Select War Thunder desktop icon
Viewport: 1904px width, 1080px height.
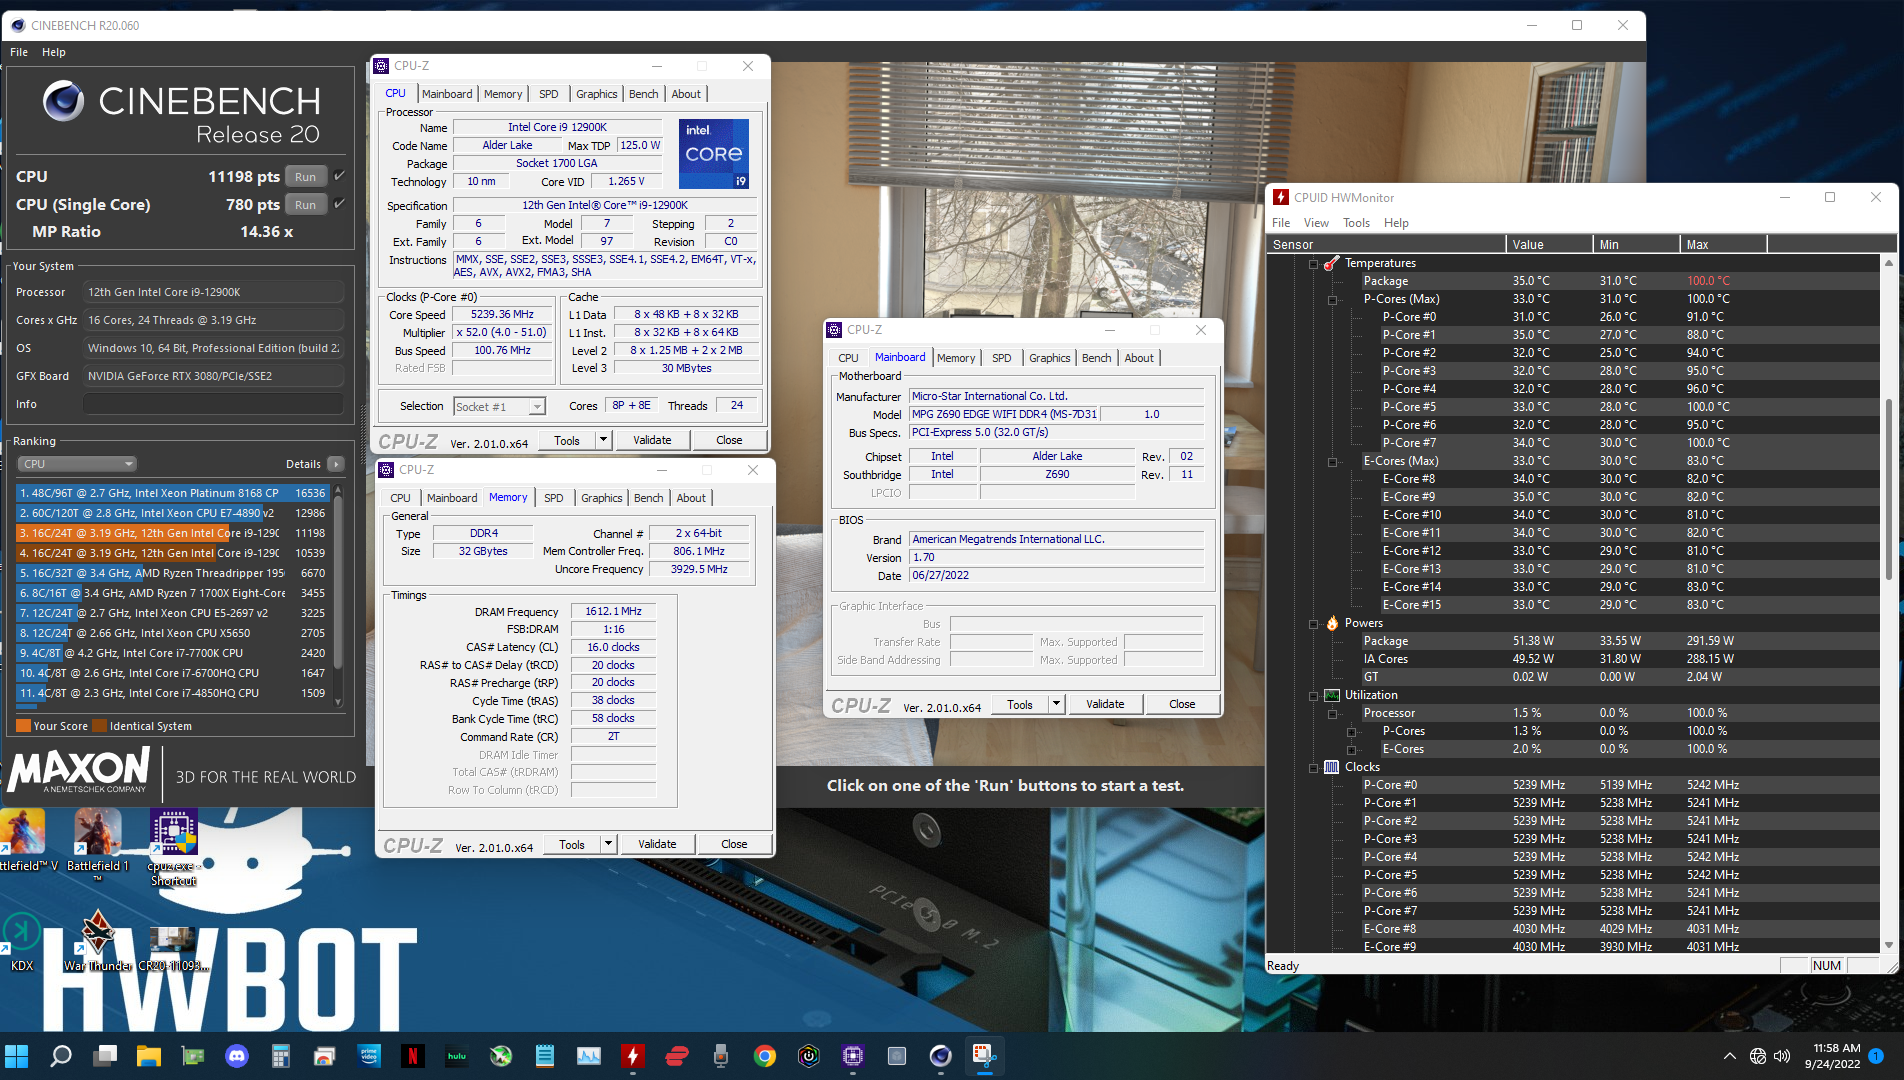pos(98,940)
